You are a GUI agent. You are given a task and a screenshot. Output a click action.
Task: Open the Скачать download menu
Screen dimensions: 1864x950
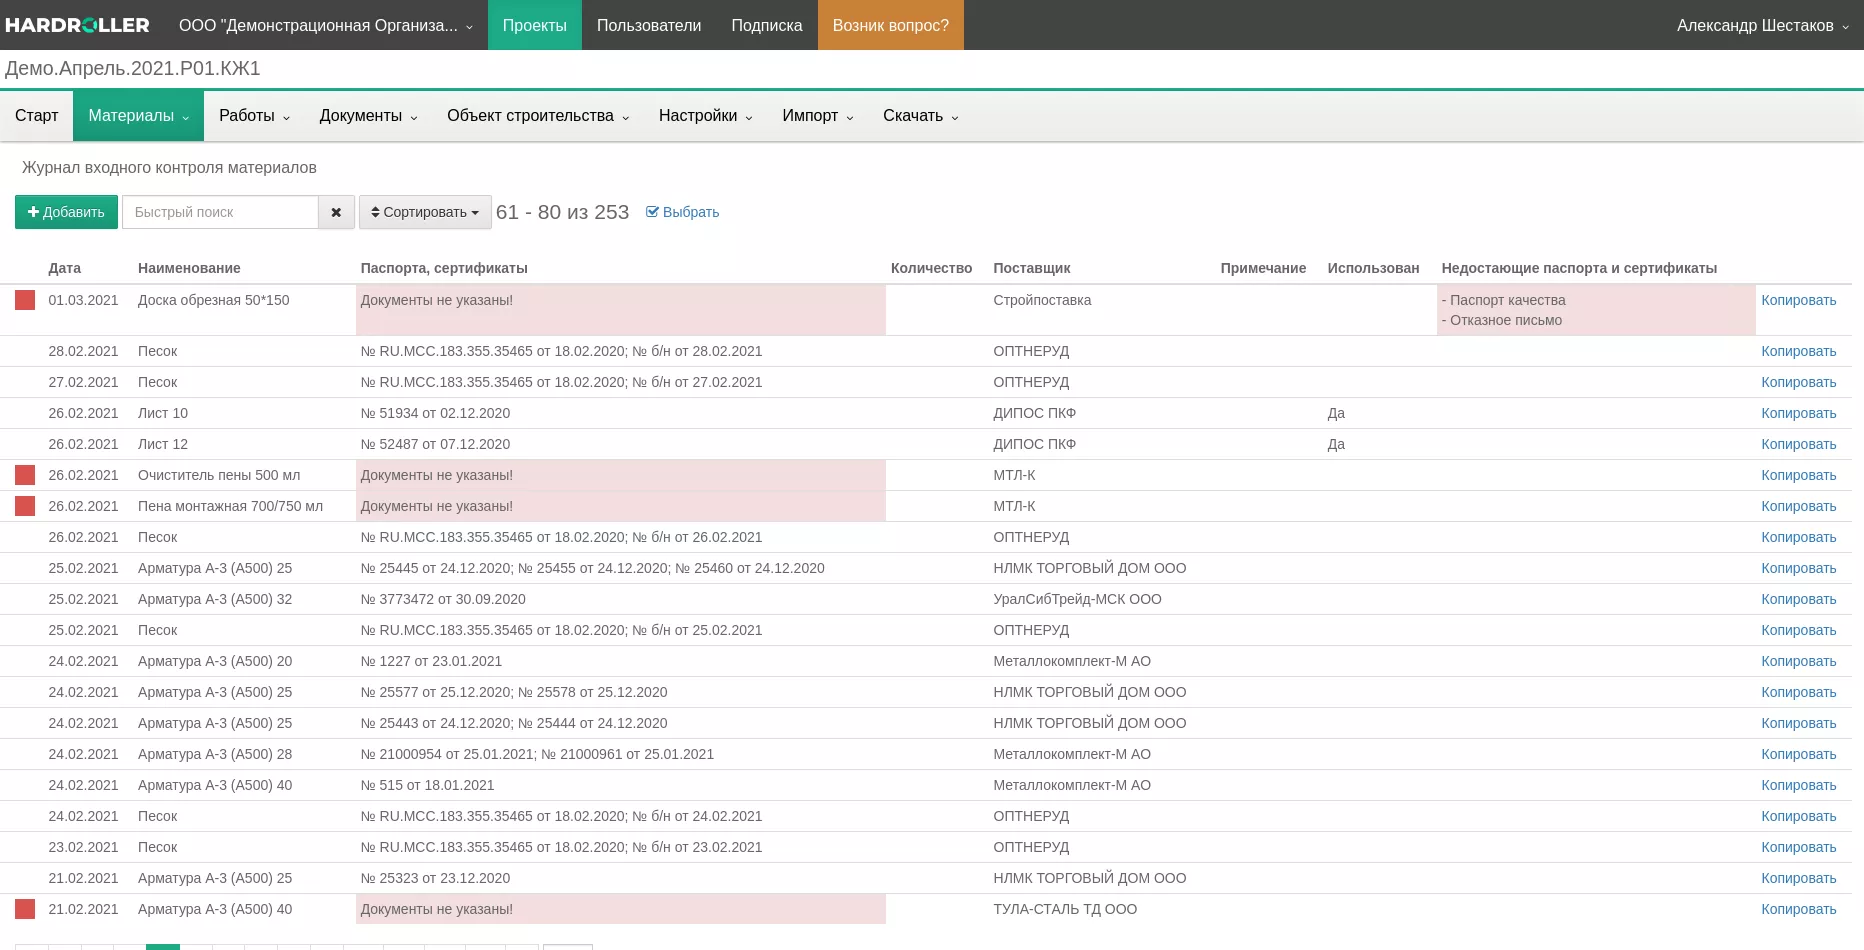point(920,116)
